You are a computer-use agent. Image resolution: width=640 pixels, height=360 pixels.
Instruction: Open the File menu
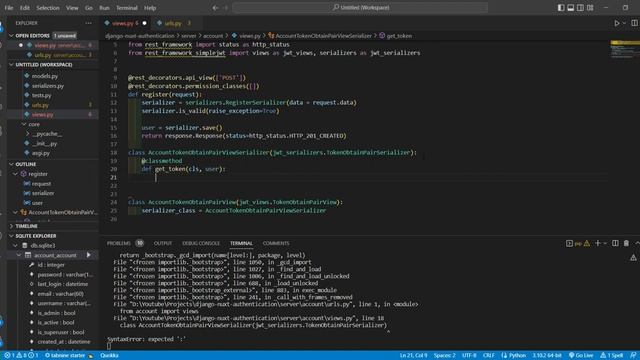tap(9, 8)
